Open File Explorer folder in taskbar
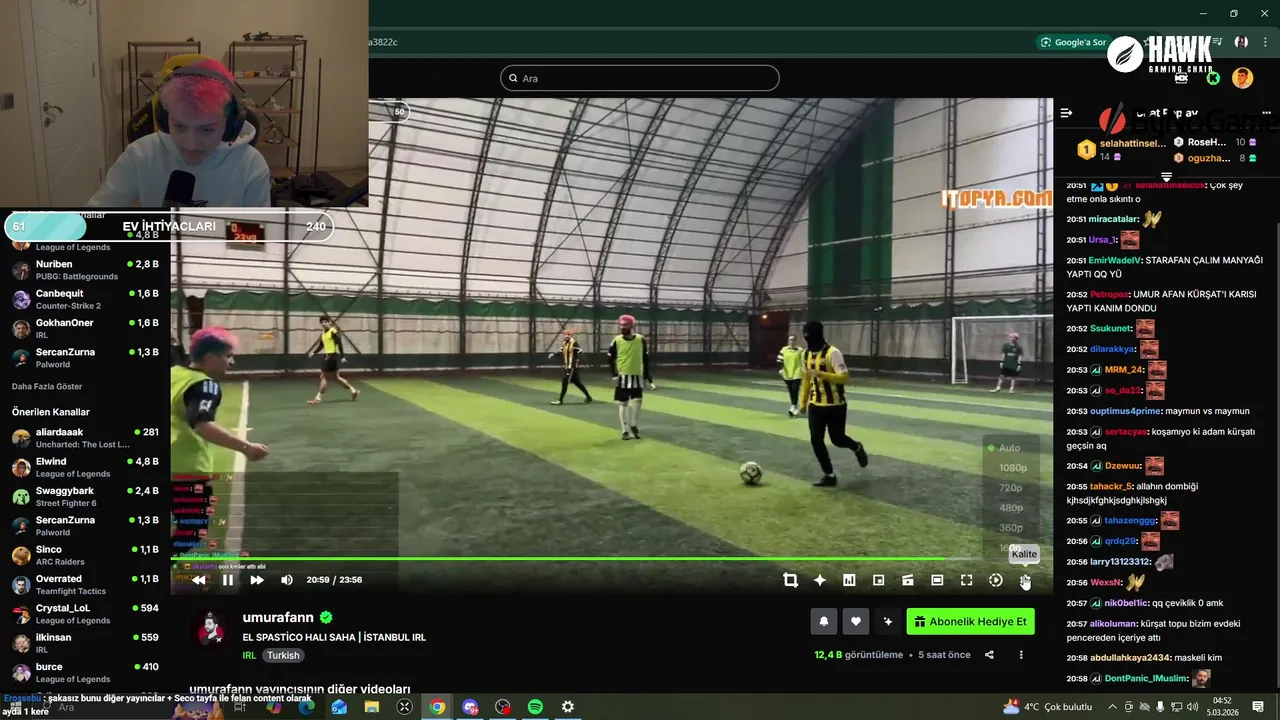The width and height of the screenshot is (1280, 720). coord(371,707)
